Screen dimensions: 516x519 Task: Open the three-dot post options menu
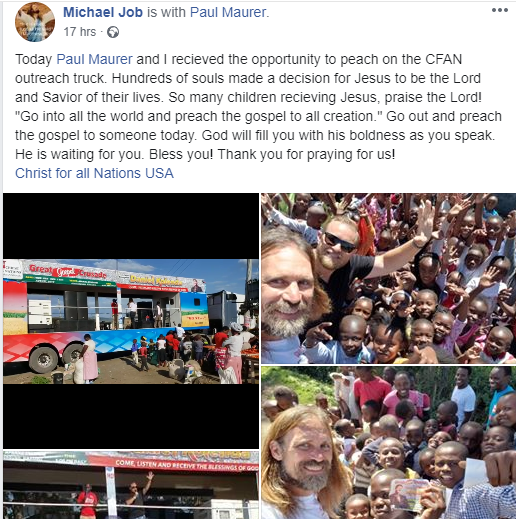tap(500, 10)
